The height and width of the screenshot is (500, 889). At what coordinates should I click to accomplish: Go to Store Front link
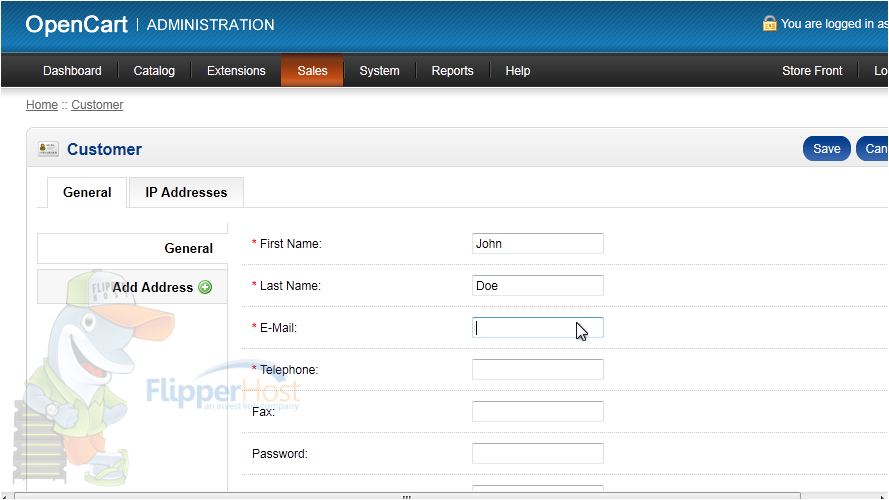[x=812, y=71]
